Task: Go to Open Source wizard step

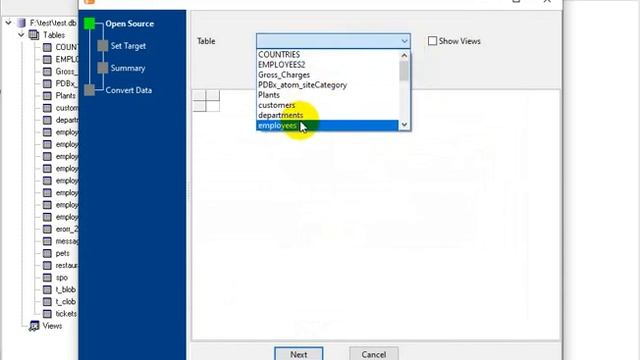Action: pos(129,24)
